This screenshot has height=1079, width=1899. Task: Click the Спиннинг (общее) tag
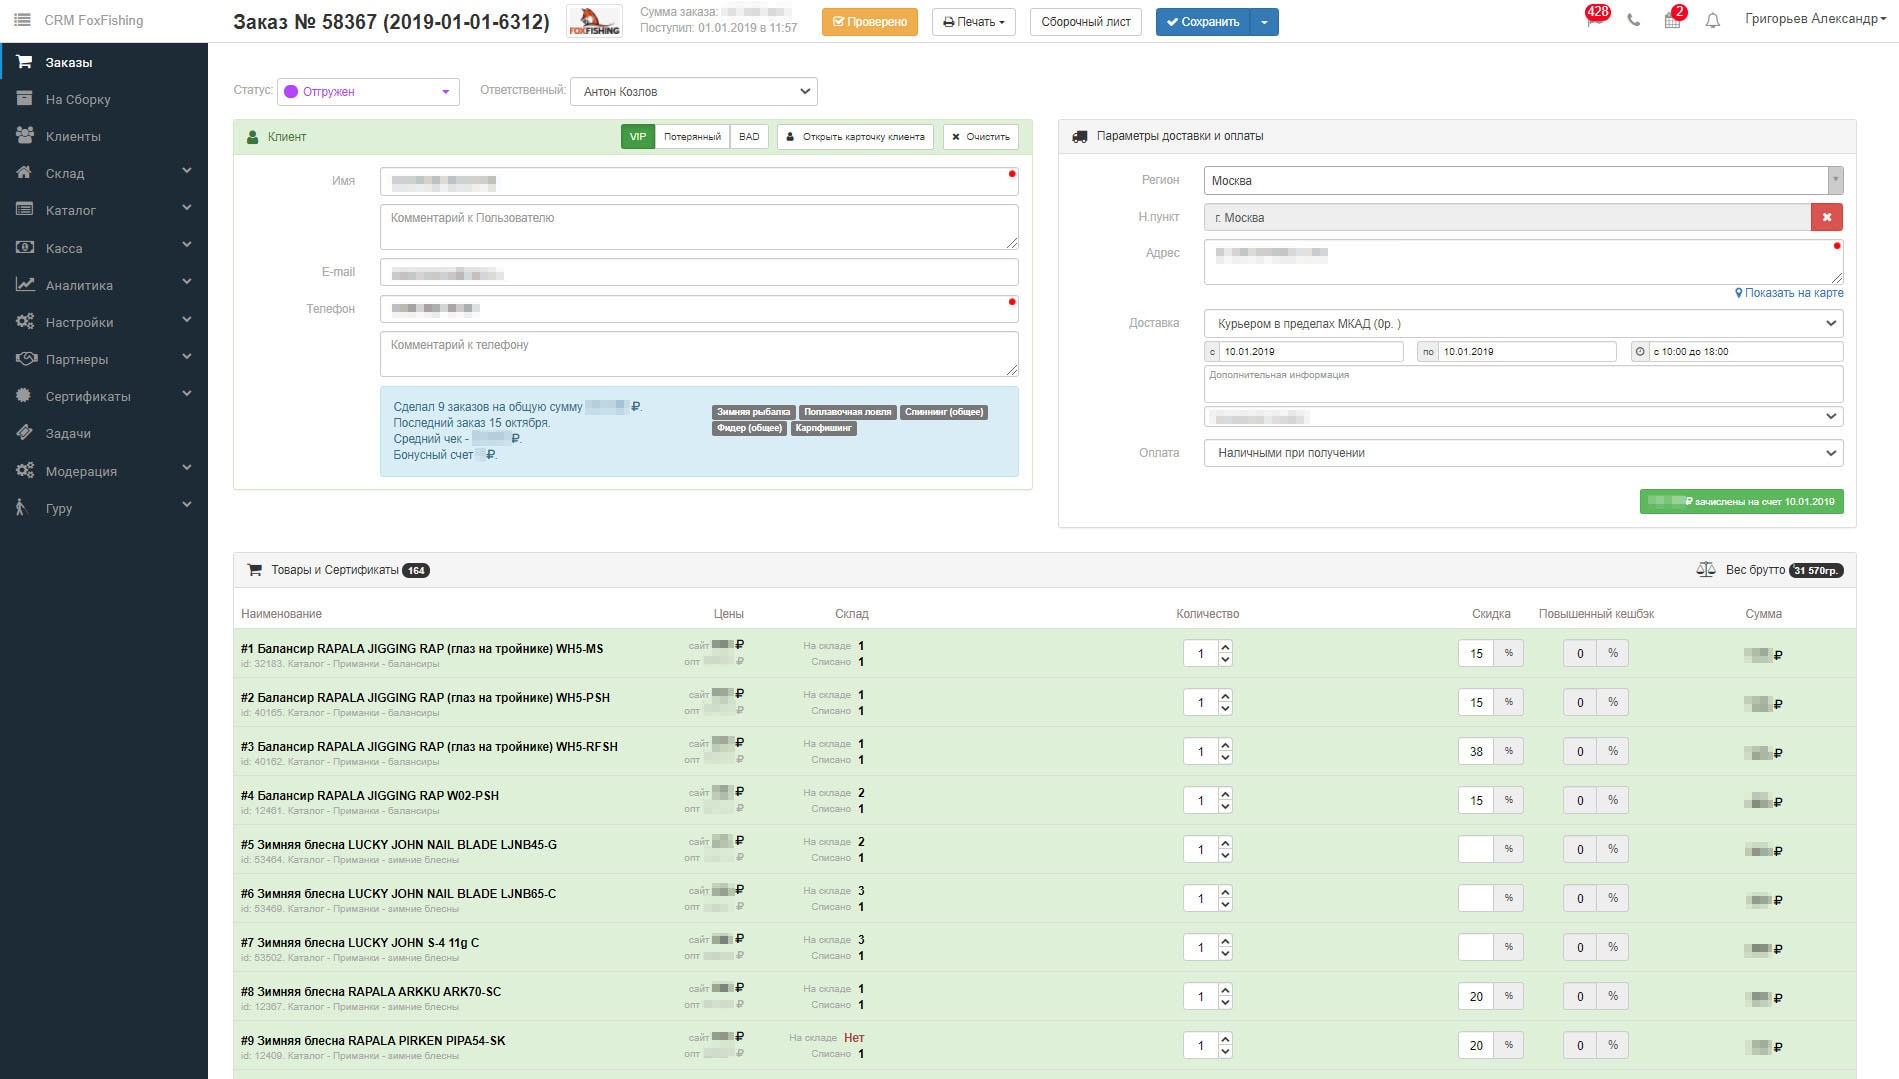coord(944,412)
